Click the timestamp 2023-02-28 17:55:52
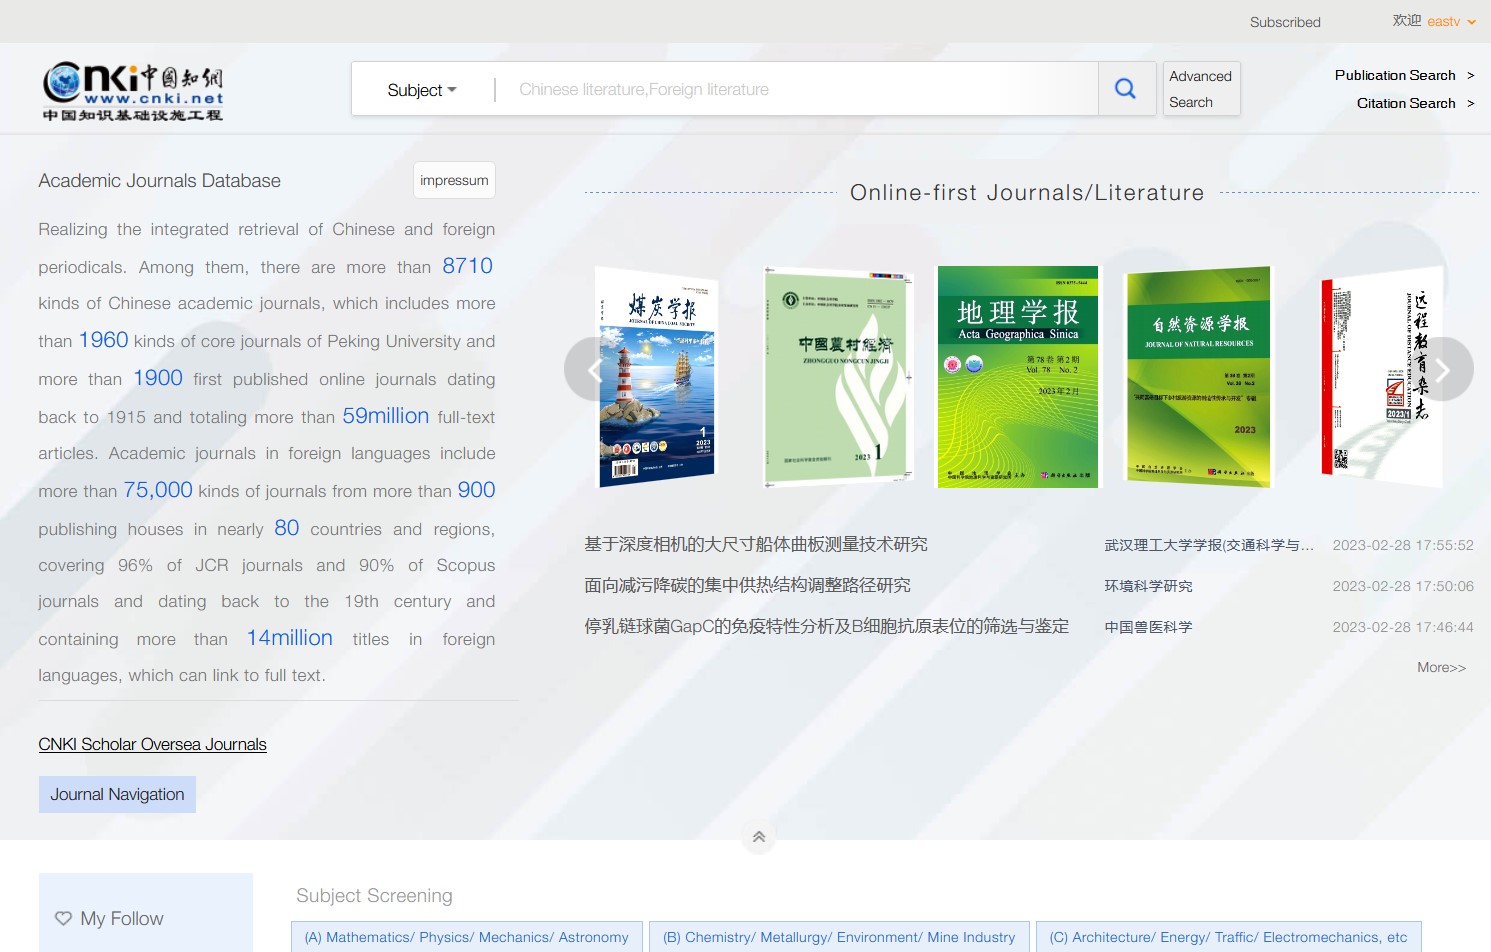The image size is (1491, 952). (1403, 545)
